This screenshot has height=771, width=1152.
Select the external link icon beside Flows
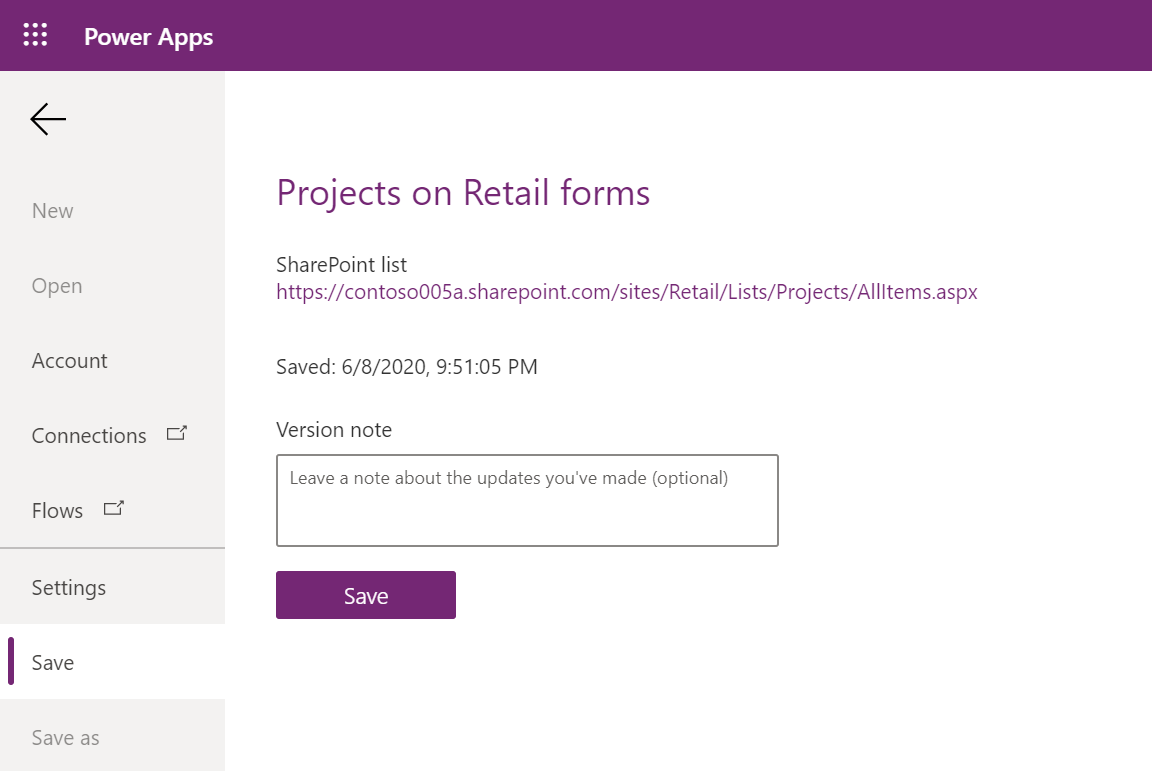coord(113,508)
